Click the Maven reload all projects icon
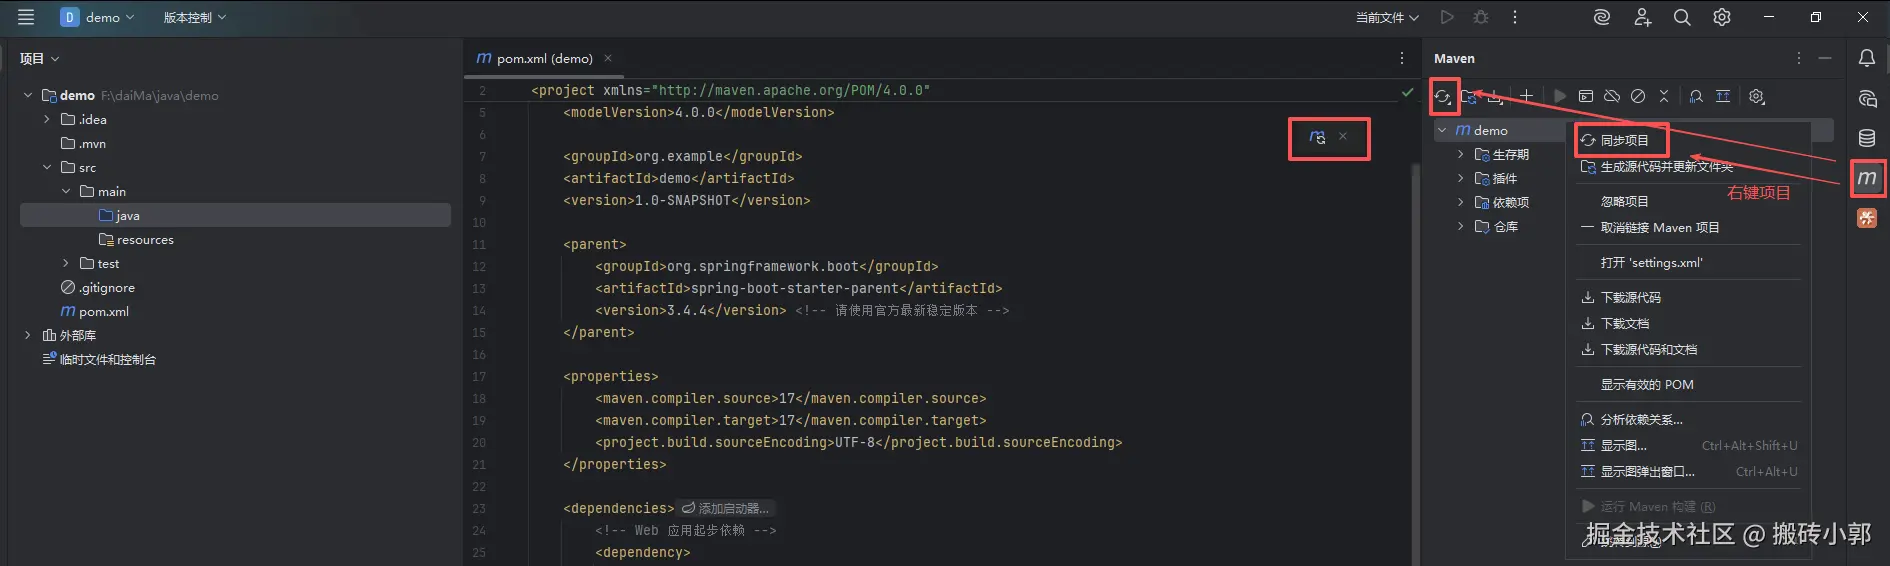 tap(1443, 97)
